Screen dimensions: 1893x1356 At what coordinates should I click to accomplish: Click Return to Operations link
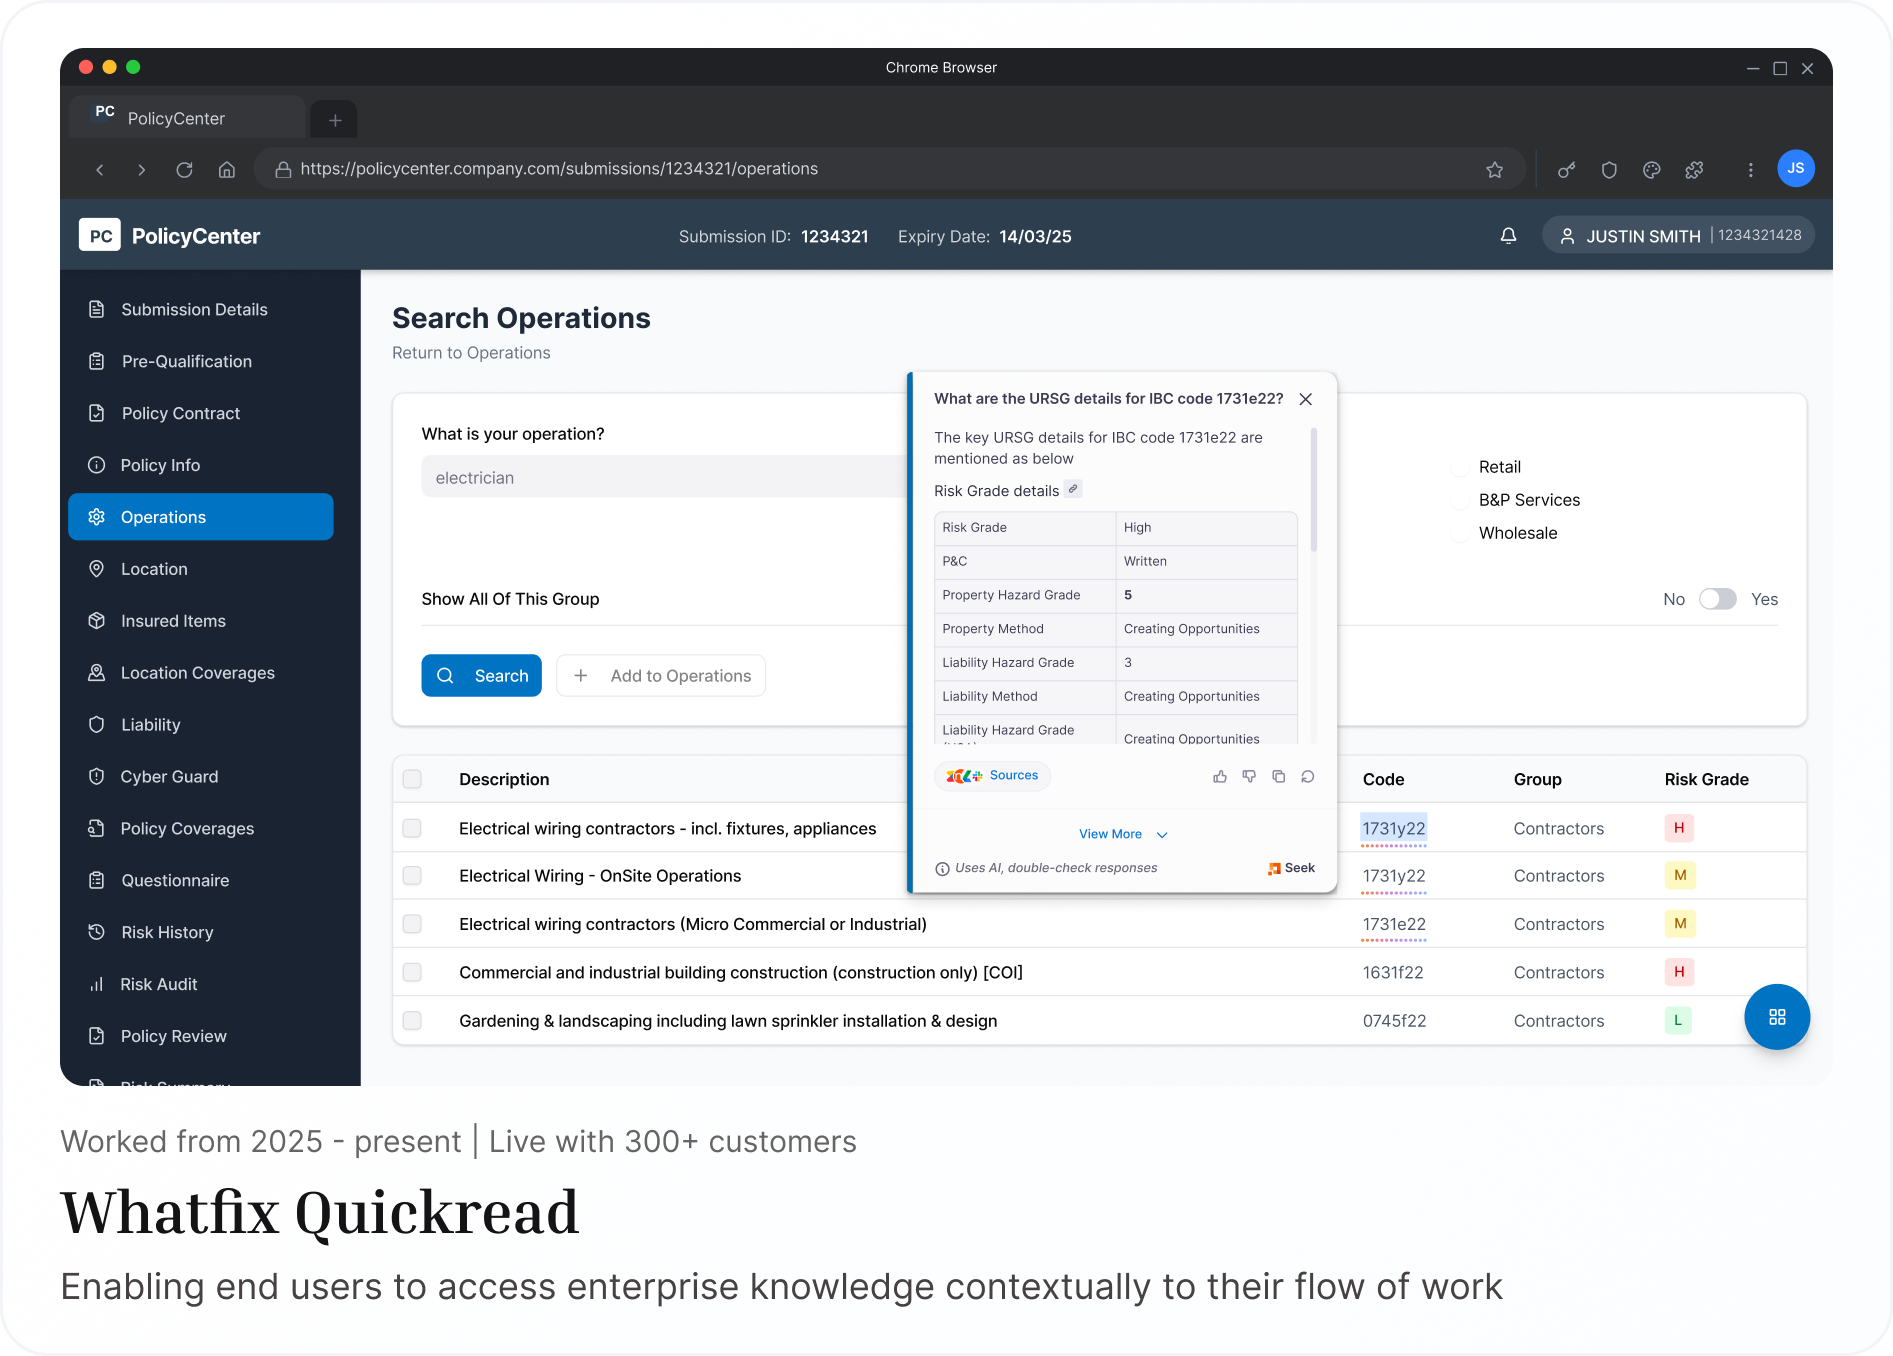tap(471, 353)
